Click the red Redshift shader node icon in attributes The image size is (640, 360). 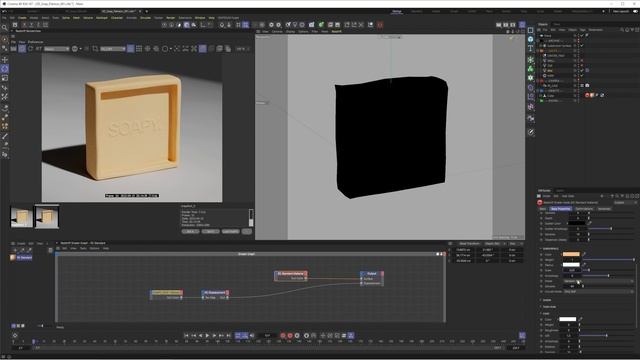tap(540, 202)
